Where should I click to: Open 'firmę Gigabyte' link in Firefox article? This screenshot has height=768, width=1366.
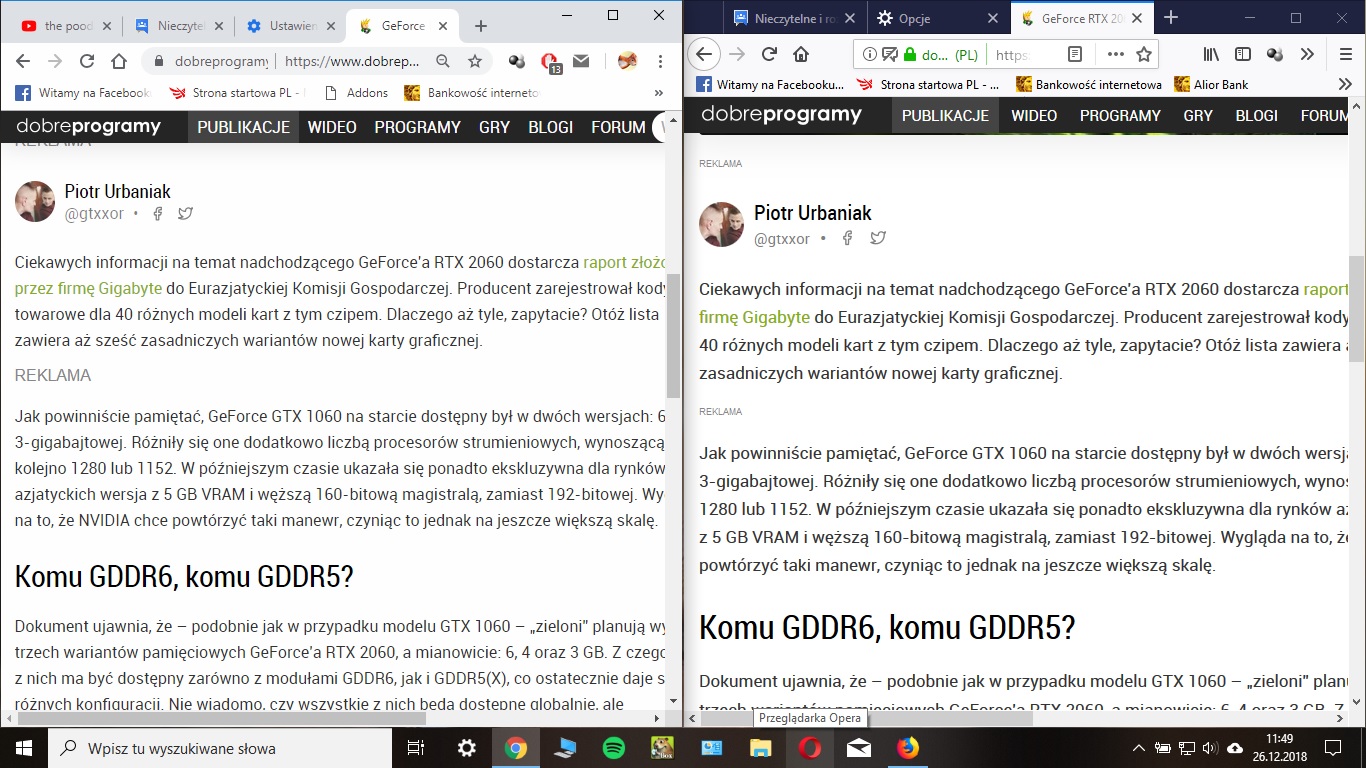pyautogui.click(x=755, y=317)
